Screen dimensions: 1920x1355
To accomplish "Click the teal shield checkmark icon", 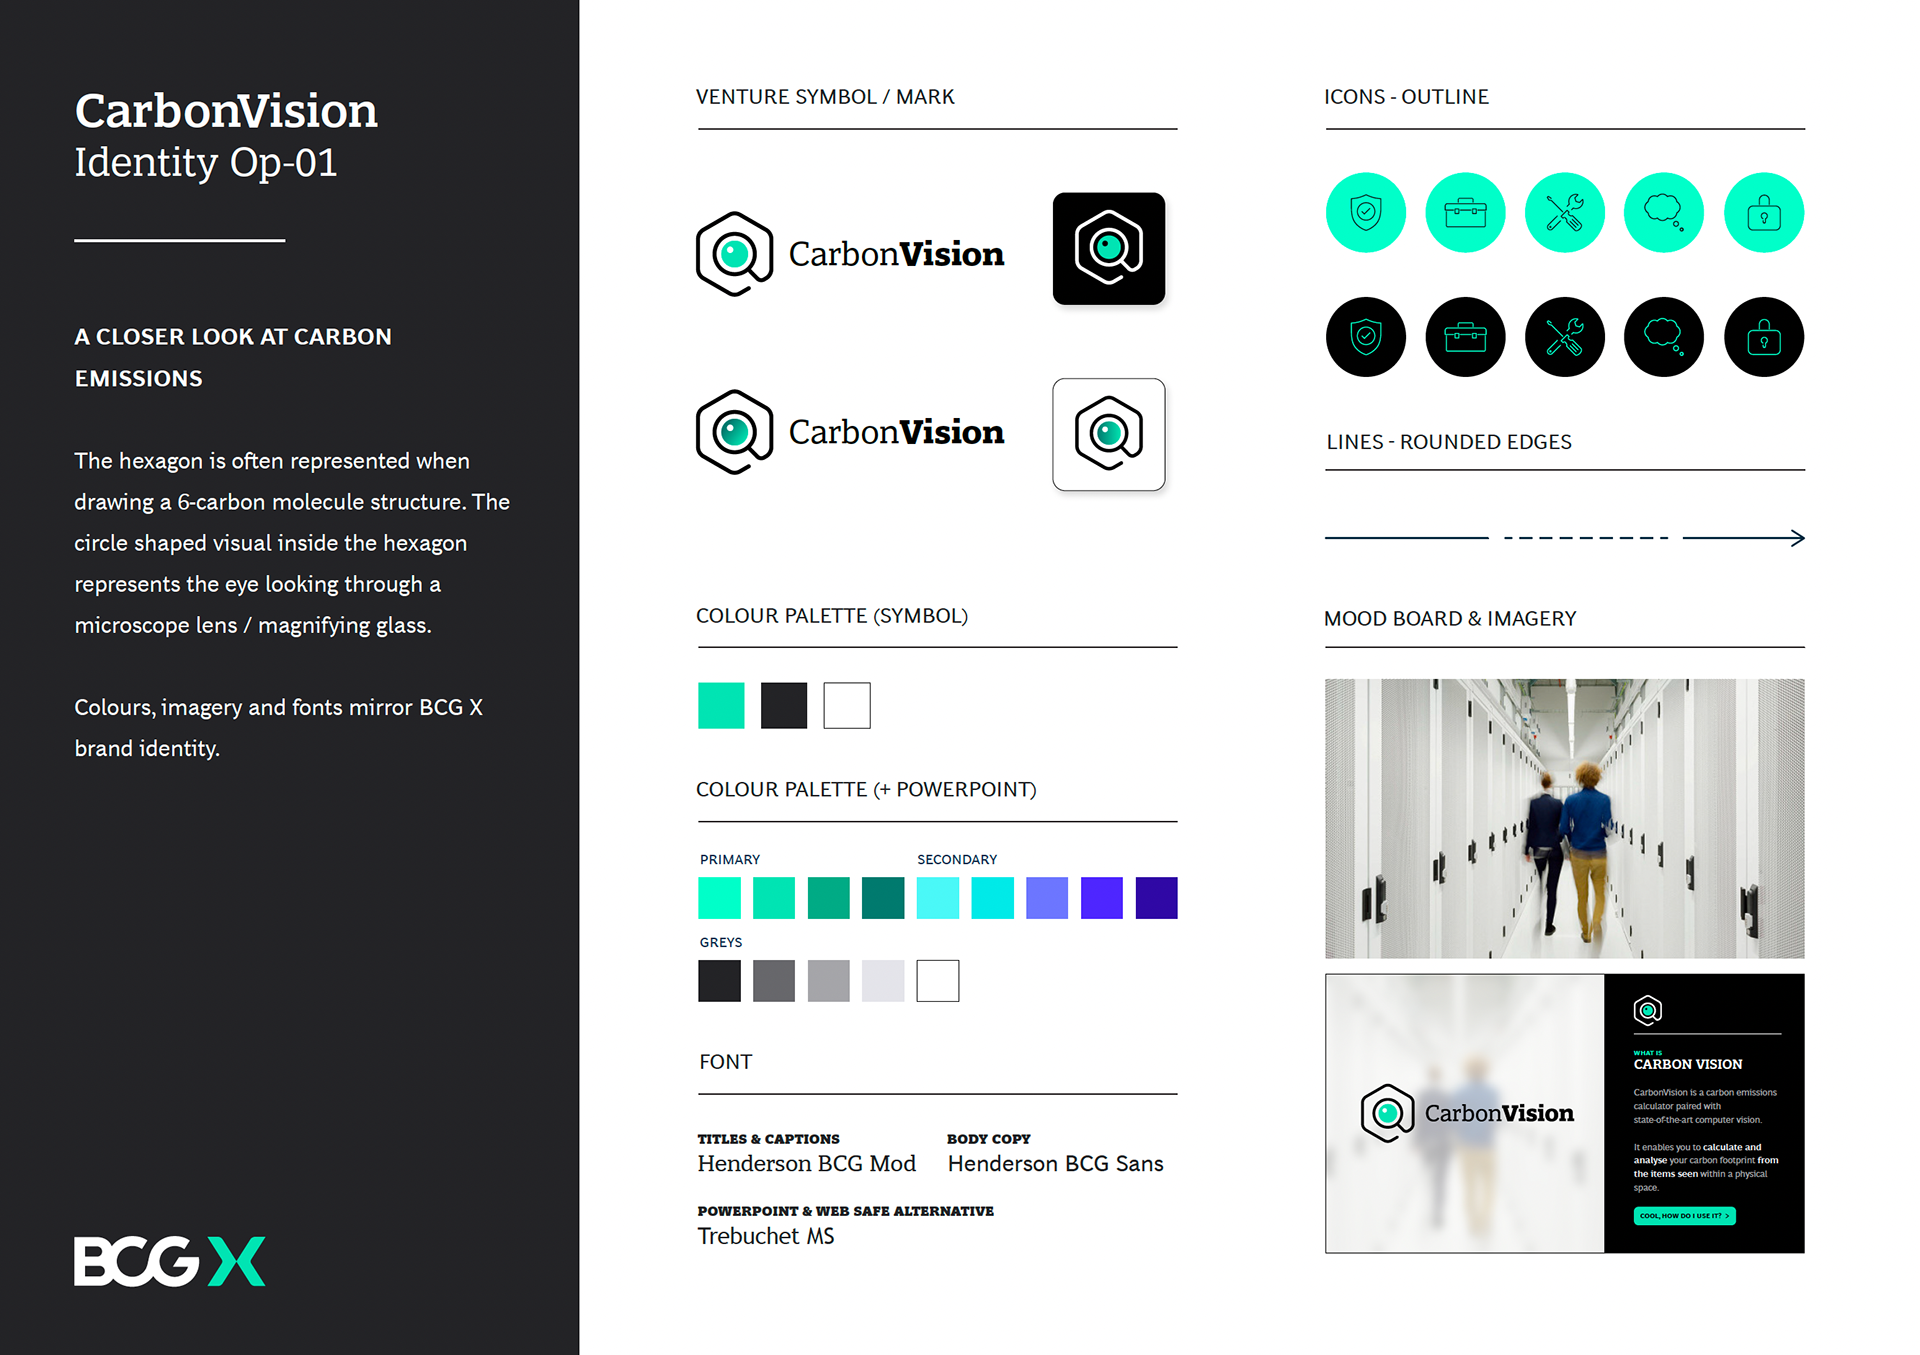I will 1365,212.
